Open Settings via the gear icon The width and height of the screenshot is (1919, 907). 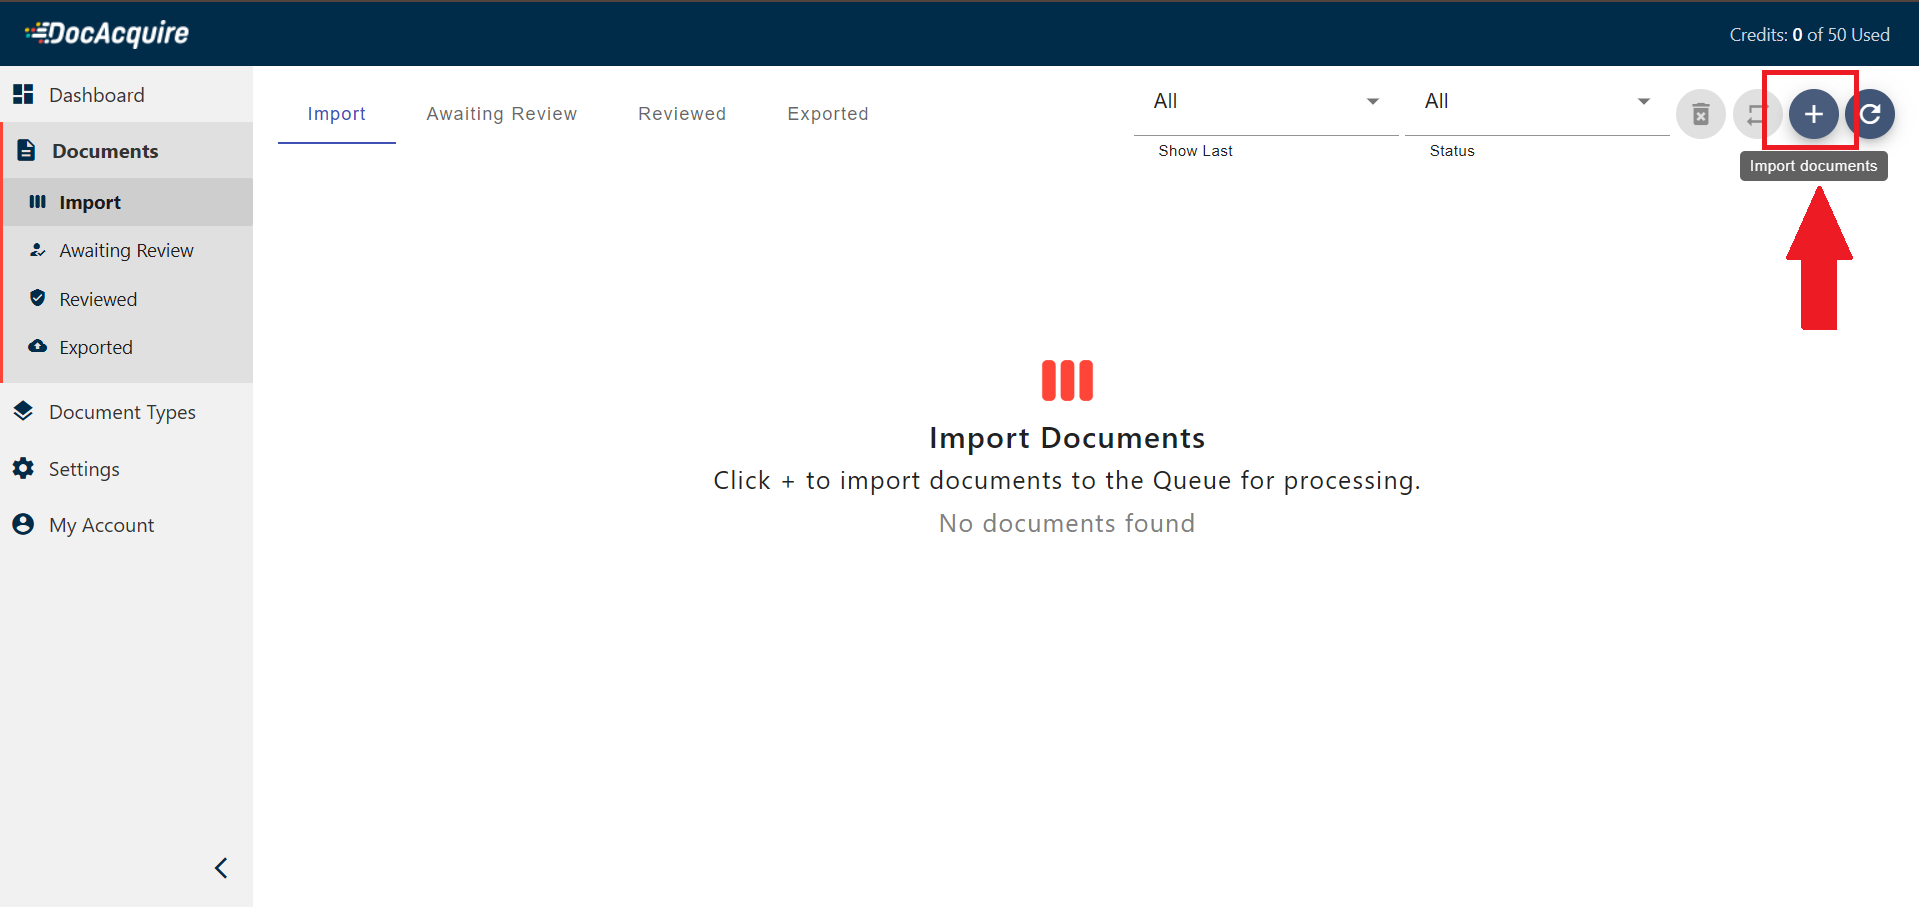pyautogui.click(x=23, y=468)
